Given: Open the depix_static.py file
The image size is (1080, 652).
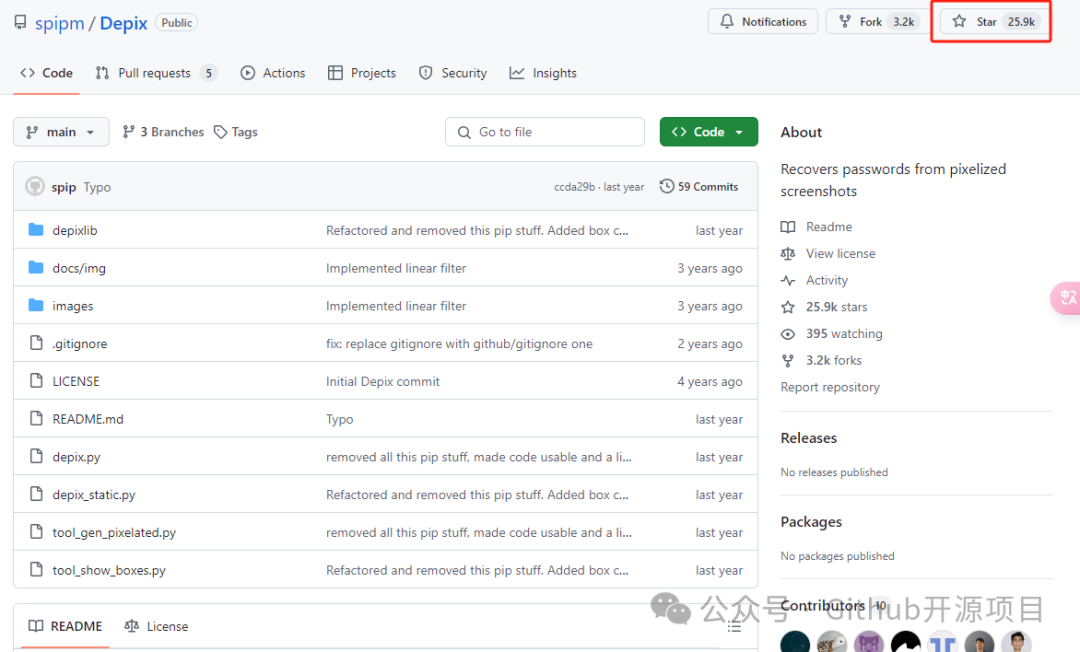Looking at the screenshot, I should pyautogui.click(x=94, y=495).
